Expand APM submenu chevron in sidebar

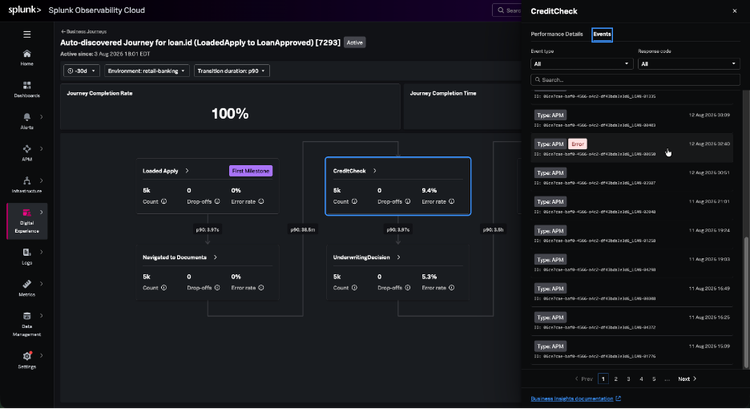coord(41,149)
